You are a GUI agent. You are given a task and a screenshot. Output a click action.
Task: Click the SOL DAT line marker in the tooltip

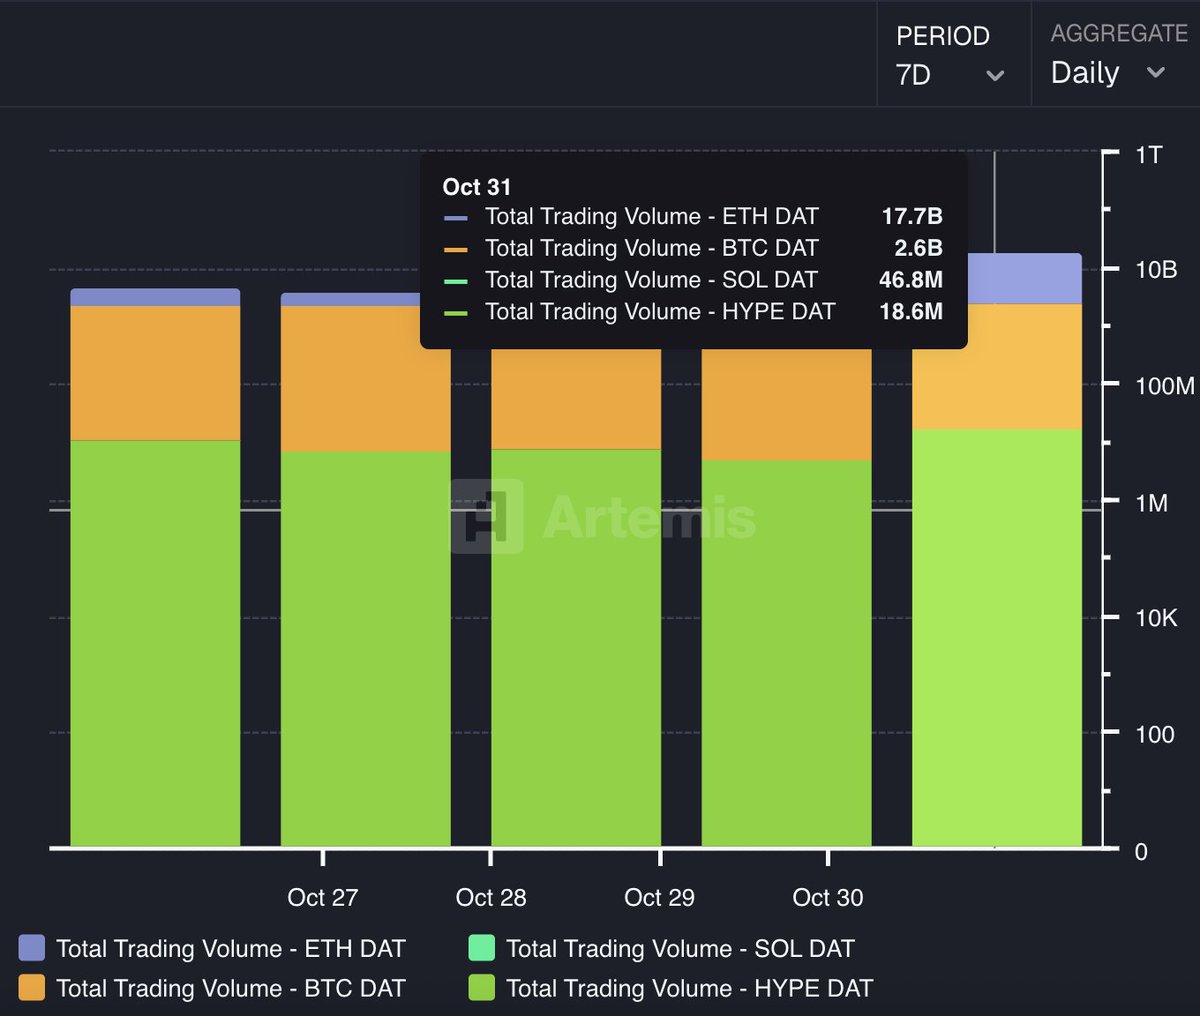[x=456, y=280]
